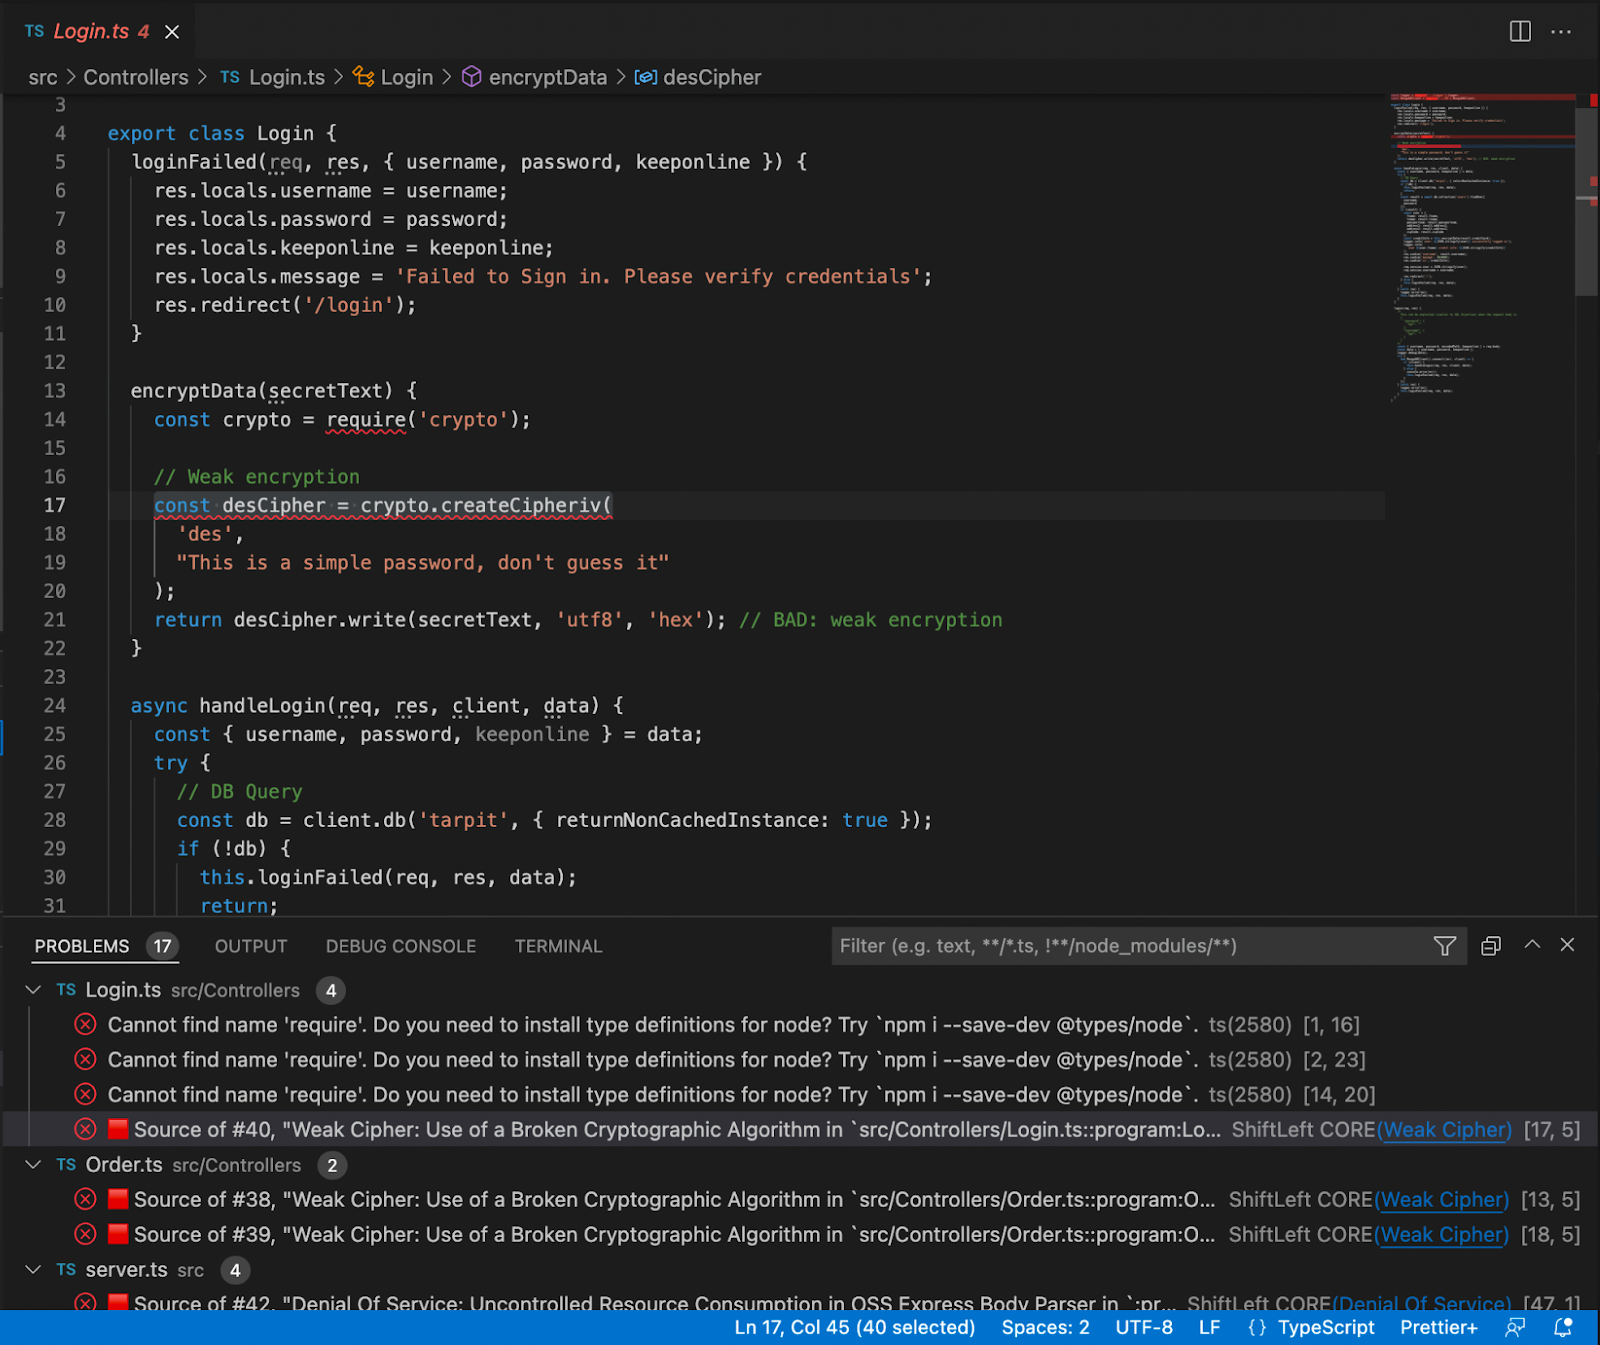Image resolution: width=1600 pixels, height=1345 pixels.
Task: Click the error icon of the #39 Weak Cipher problem
Action: [86, 1234]
